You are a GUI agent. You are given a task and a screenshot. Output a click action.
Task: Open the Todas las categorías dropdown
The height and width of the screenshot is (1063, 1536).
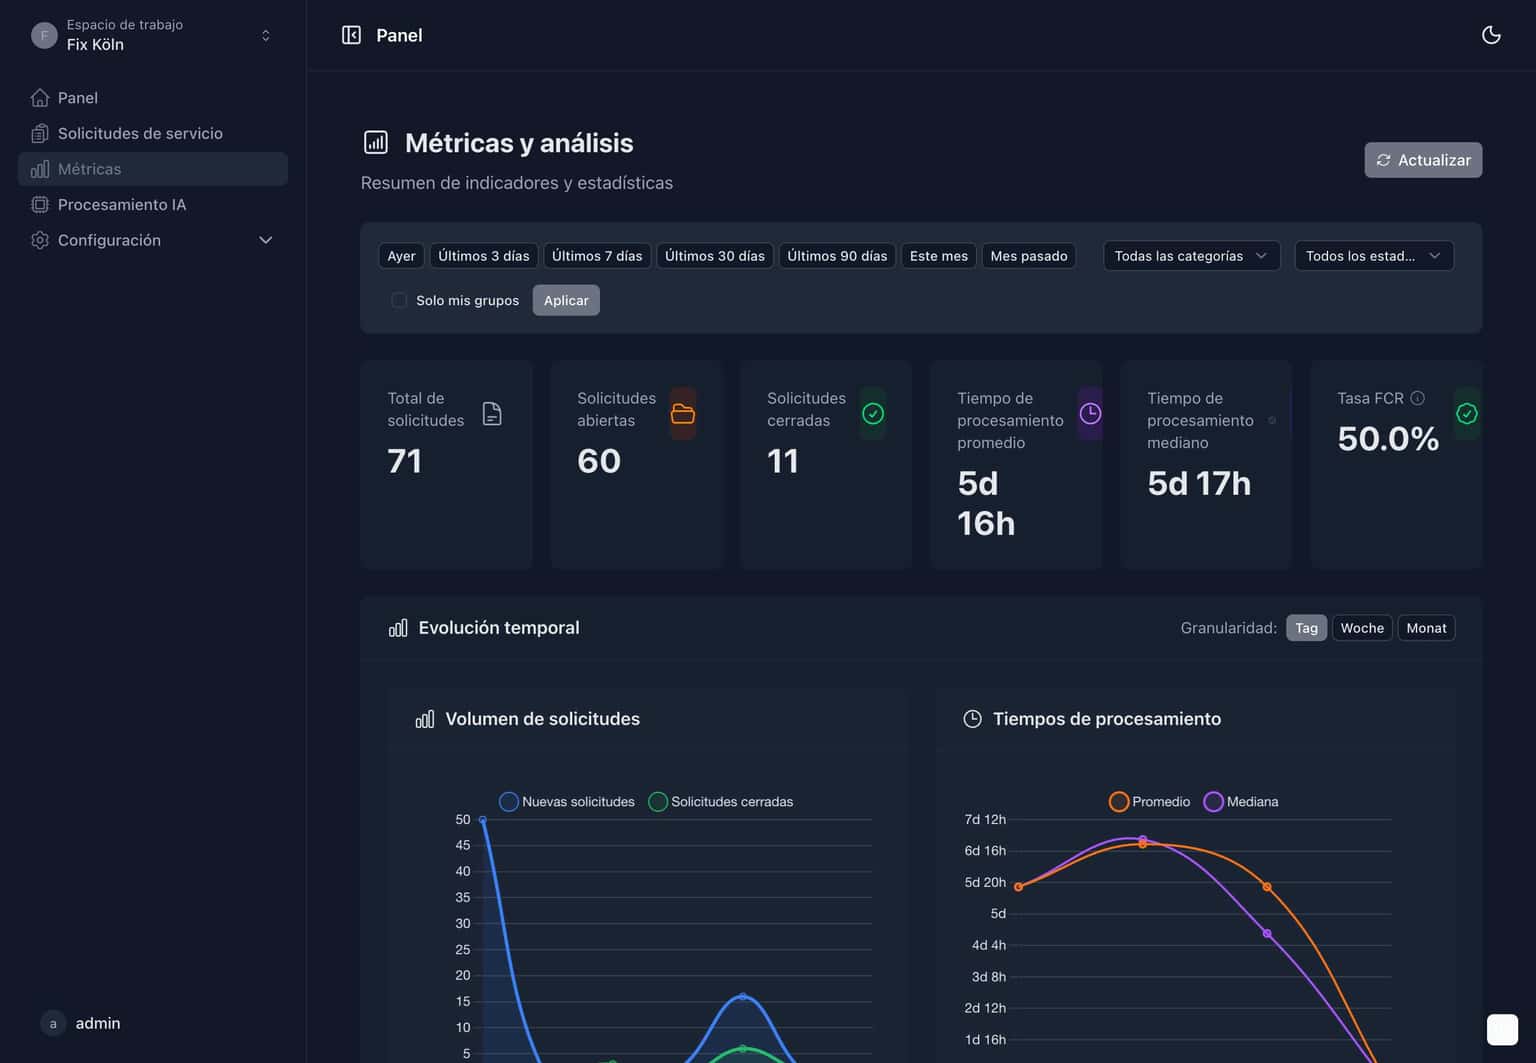[x=1191, y=255]
